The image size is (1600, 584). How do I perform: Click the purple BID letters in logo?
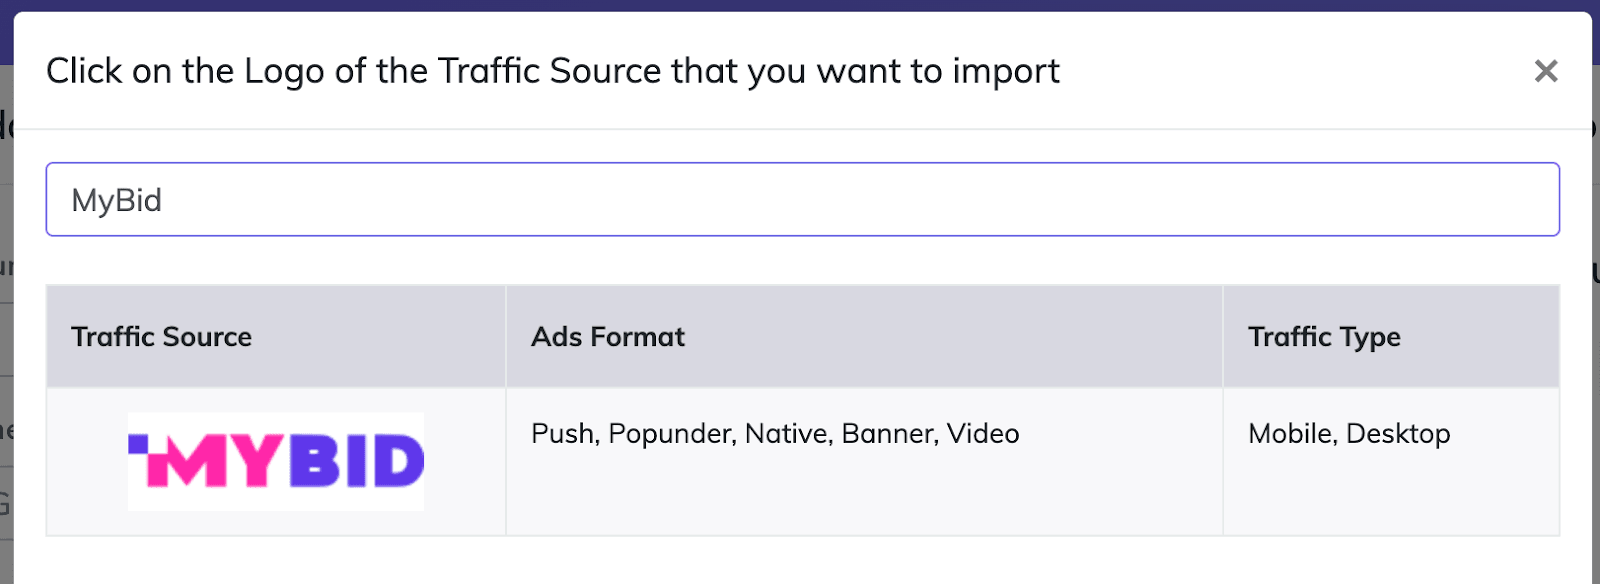point(358,462)
